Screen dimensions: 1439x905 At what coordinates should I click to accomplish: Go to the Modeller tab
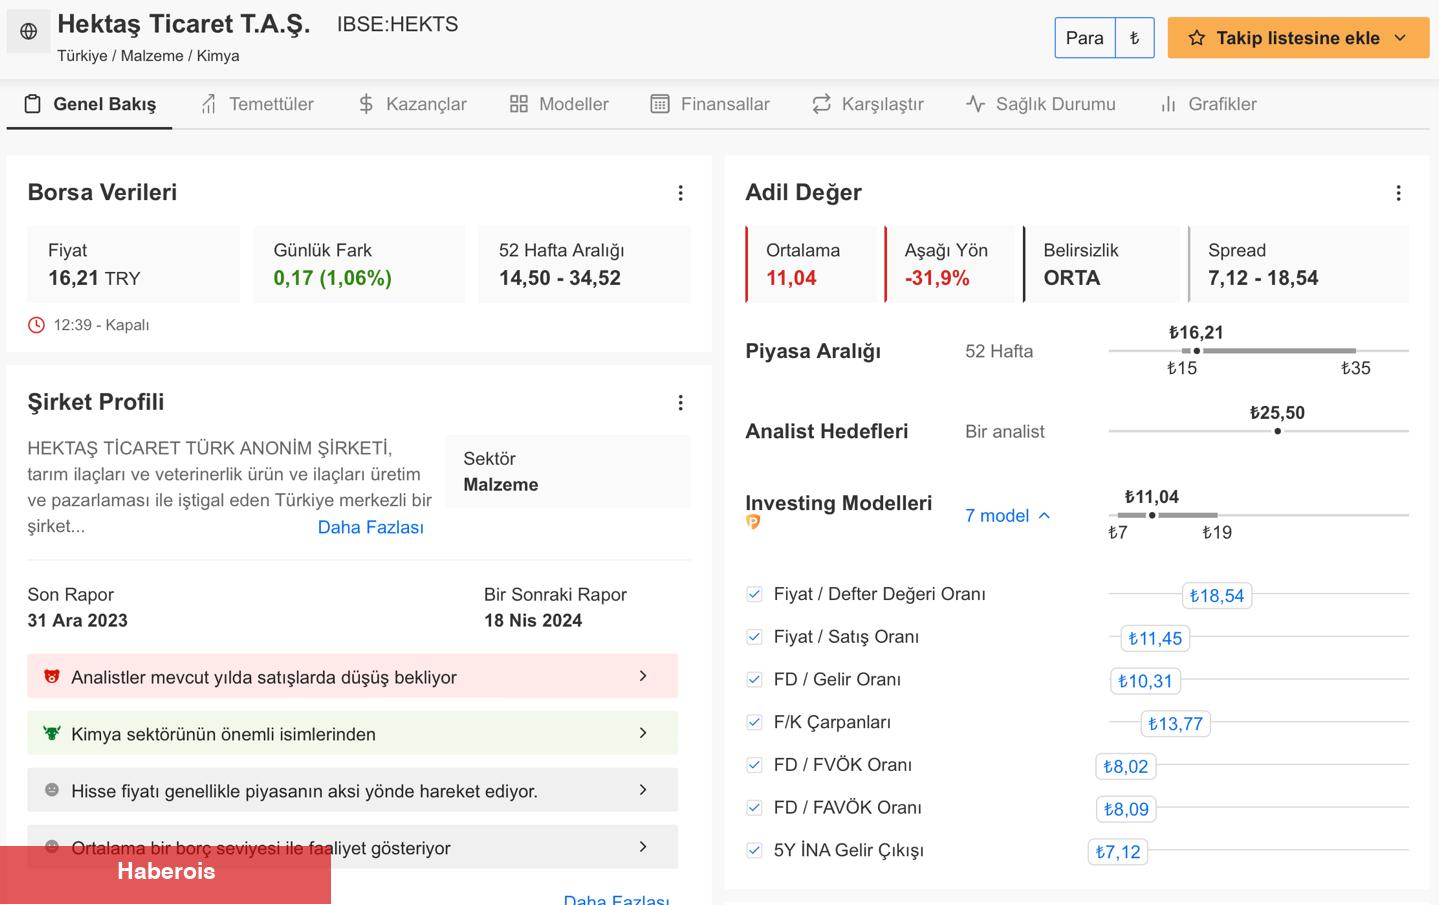(x=559, y=104)
